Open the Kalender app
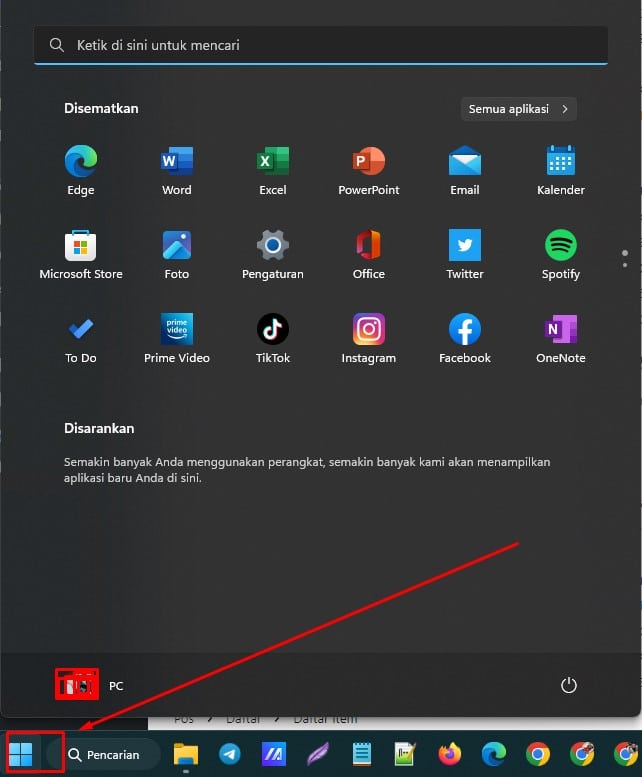 [x=561, y=170]
